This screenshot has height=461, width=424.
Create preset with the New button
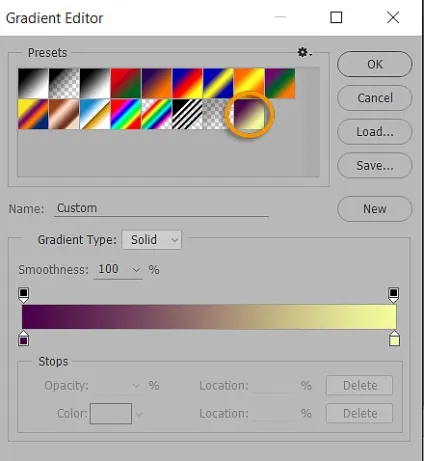pos(375,209)
